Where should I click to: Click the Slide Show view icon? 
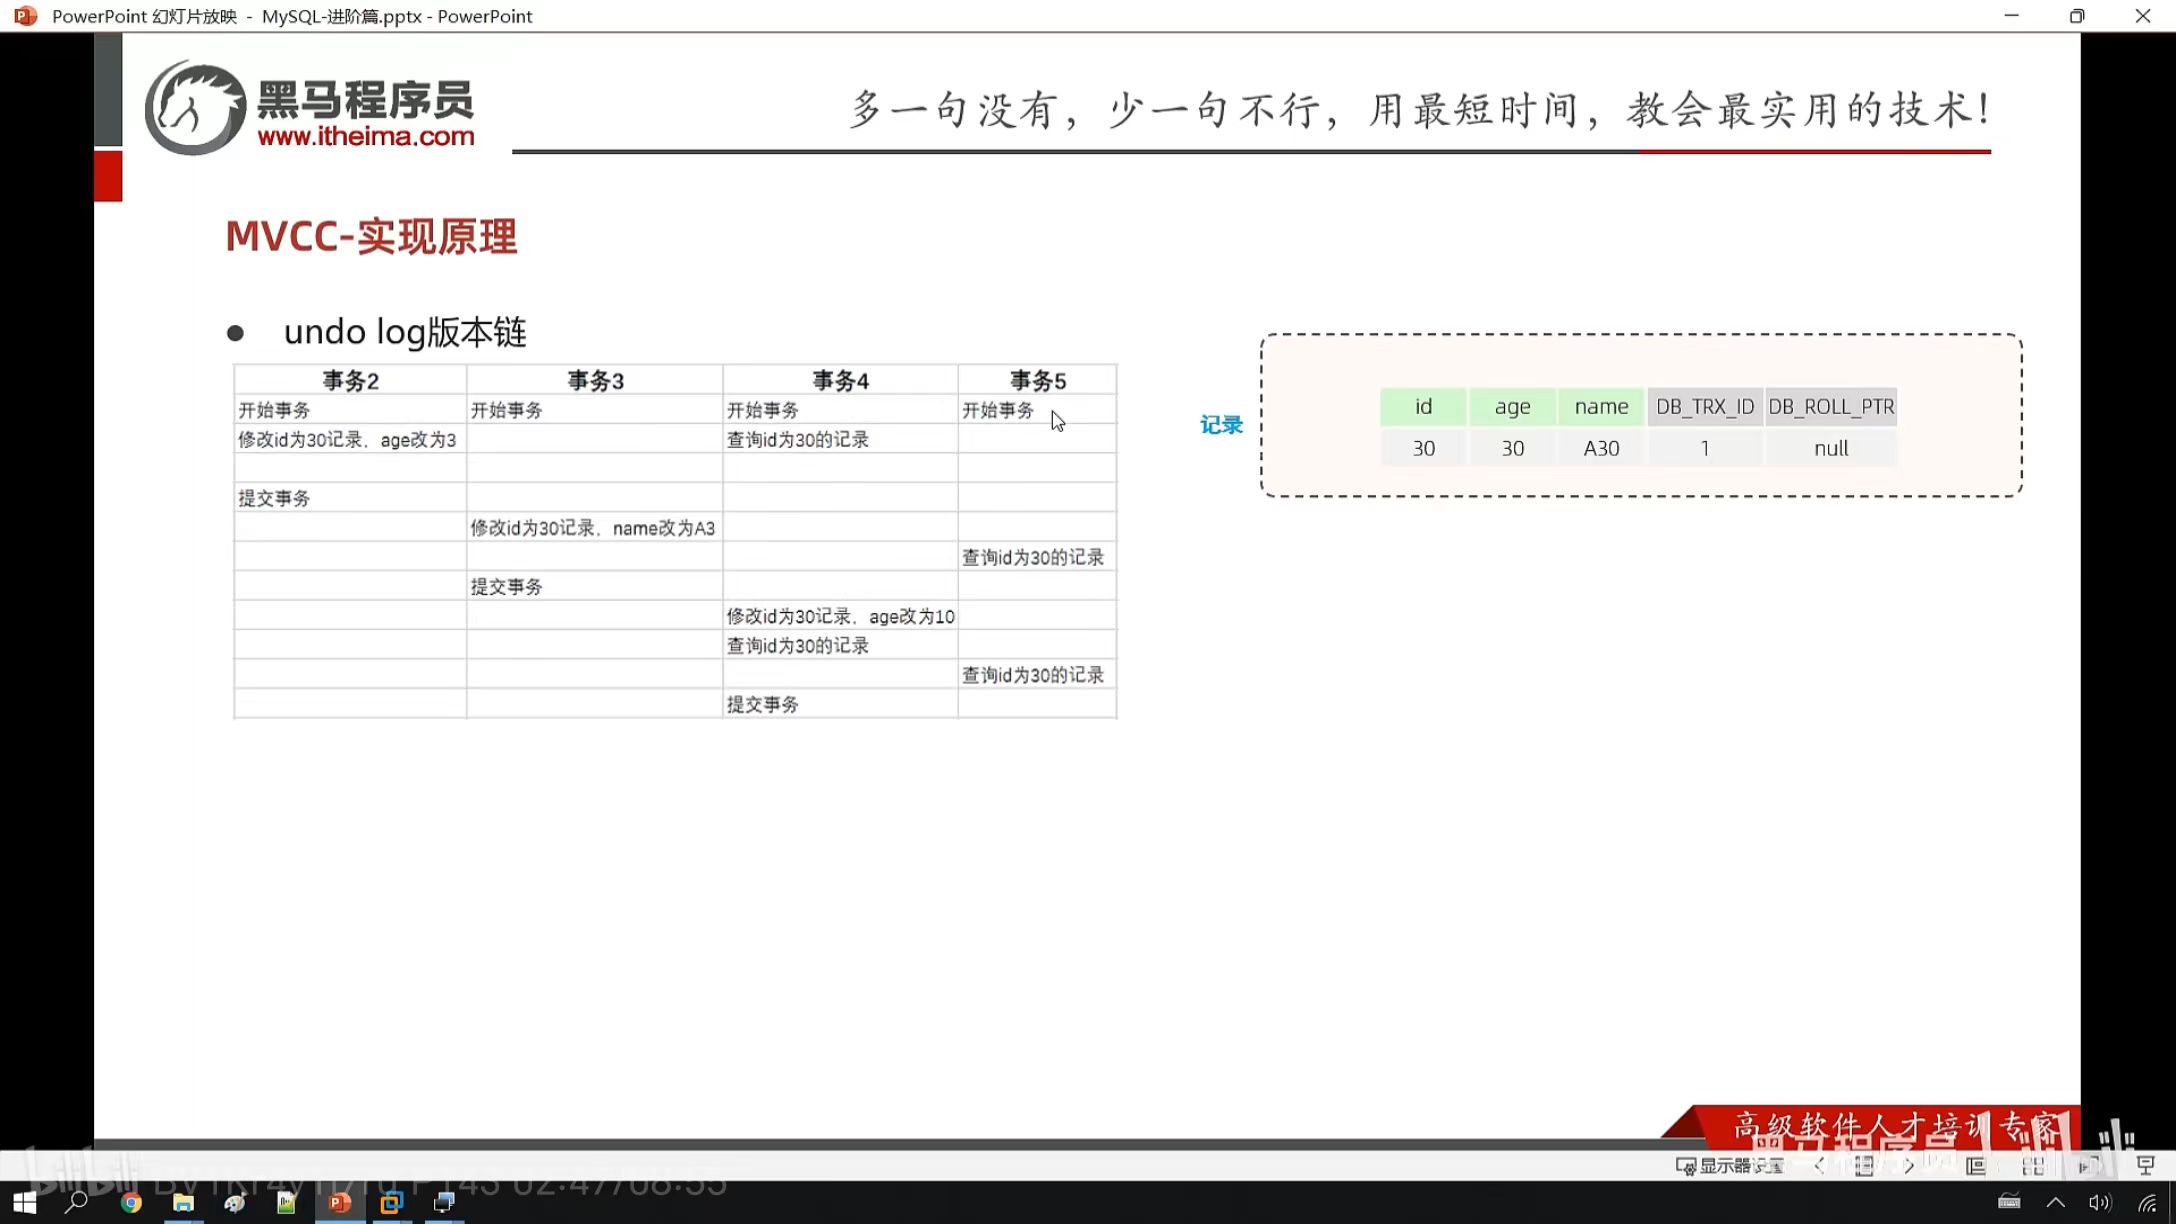tap(2146, 1166)
